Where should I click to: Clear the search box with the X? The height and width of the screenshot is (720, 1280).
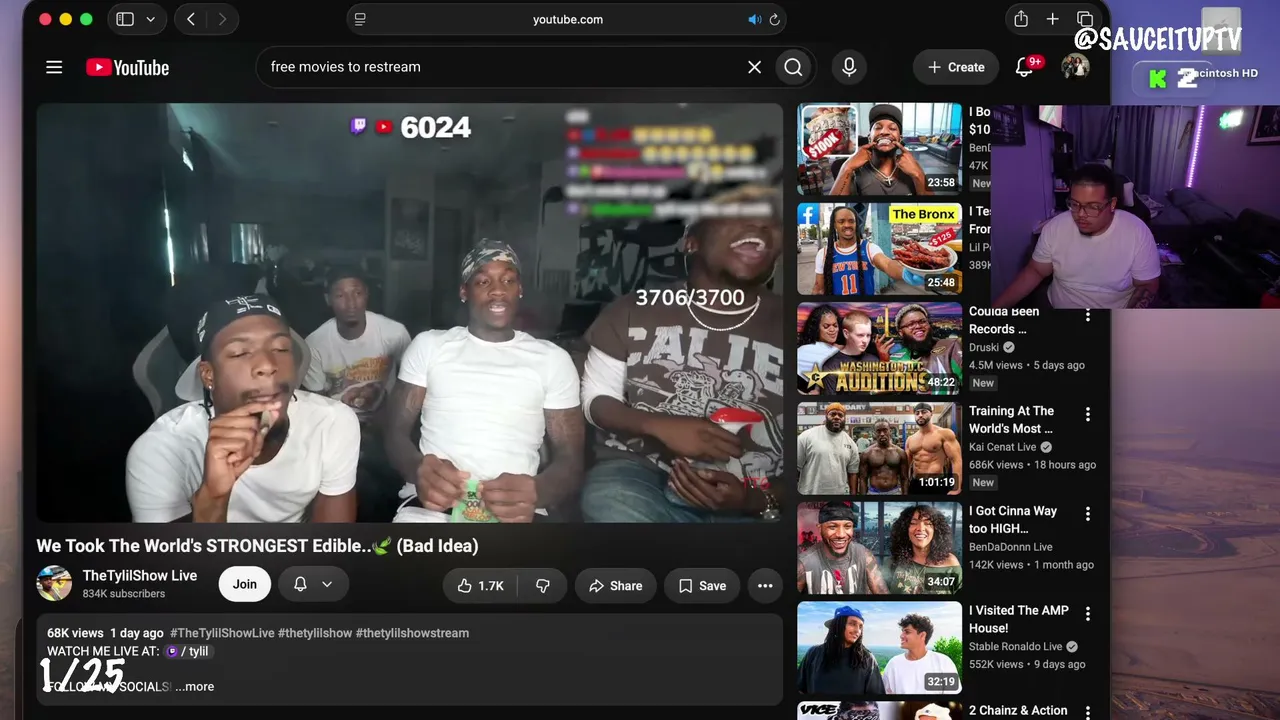pyautogui.click(x=754, y=67)
